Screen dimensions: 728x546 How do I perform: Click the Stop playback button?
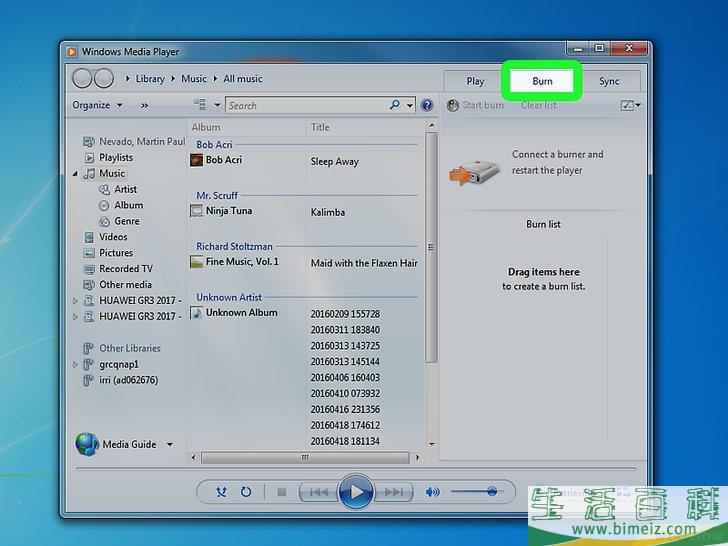(x=281, y=492)
